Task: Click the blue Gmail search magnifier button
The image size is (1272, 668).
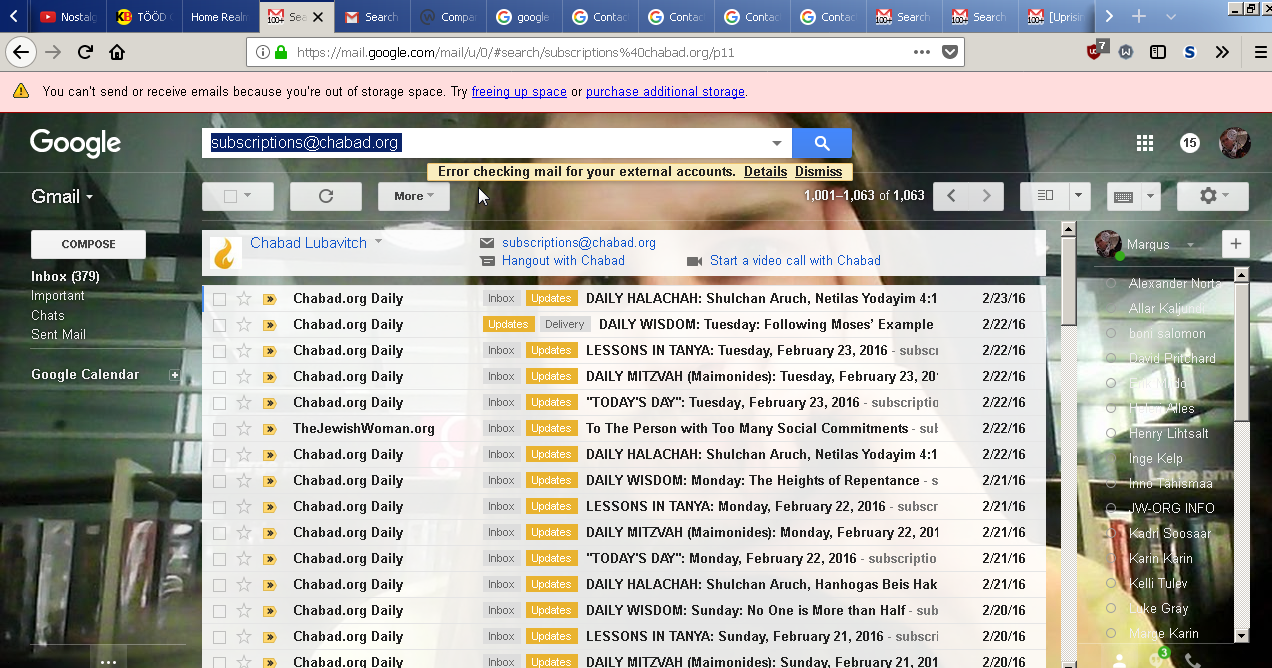Action: (x=821, y=143)
